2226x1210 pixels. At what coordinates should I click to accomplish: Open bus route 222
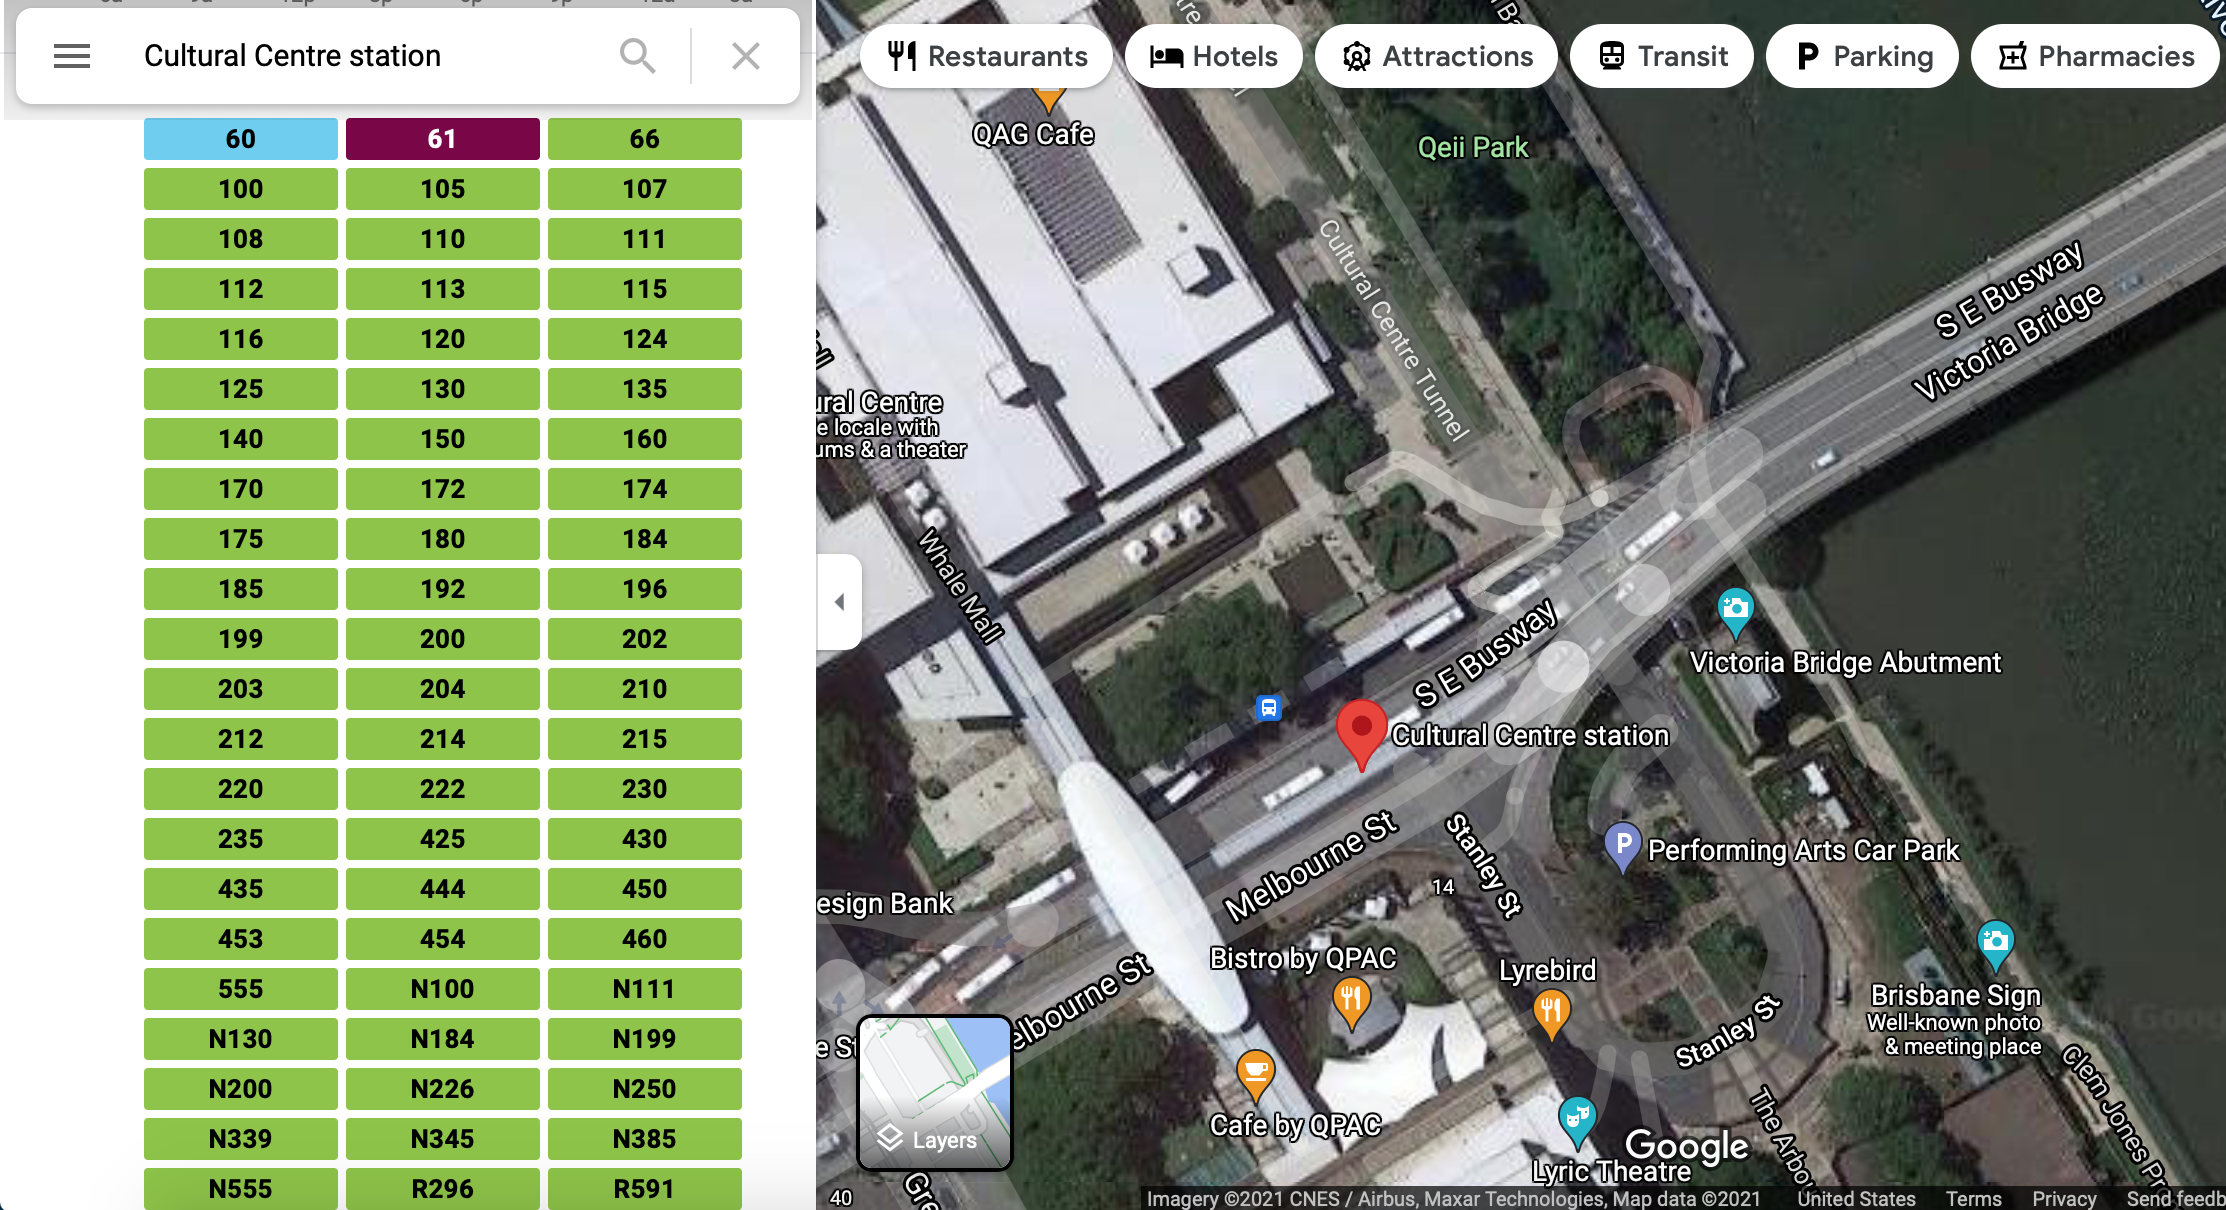(443, 789)
